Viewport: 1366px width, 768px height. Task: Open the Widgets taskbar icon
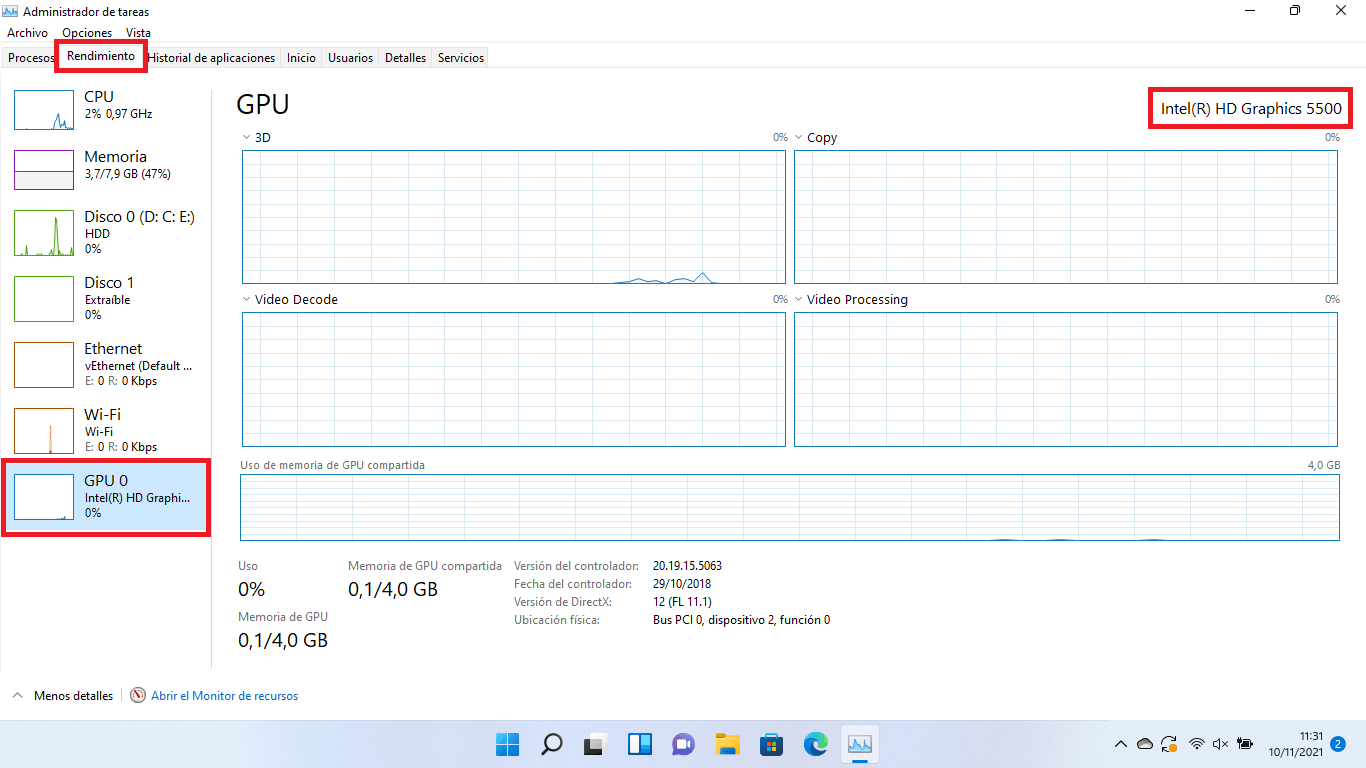point(640,744)
